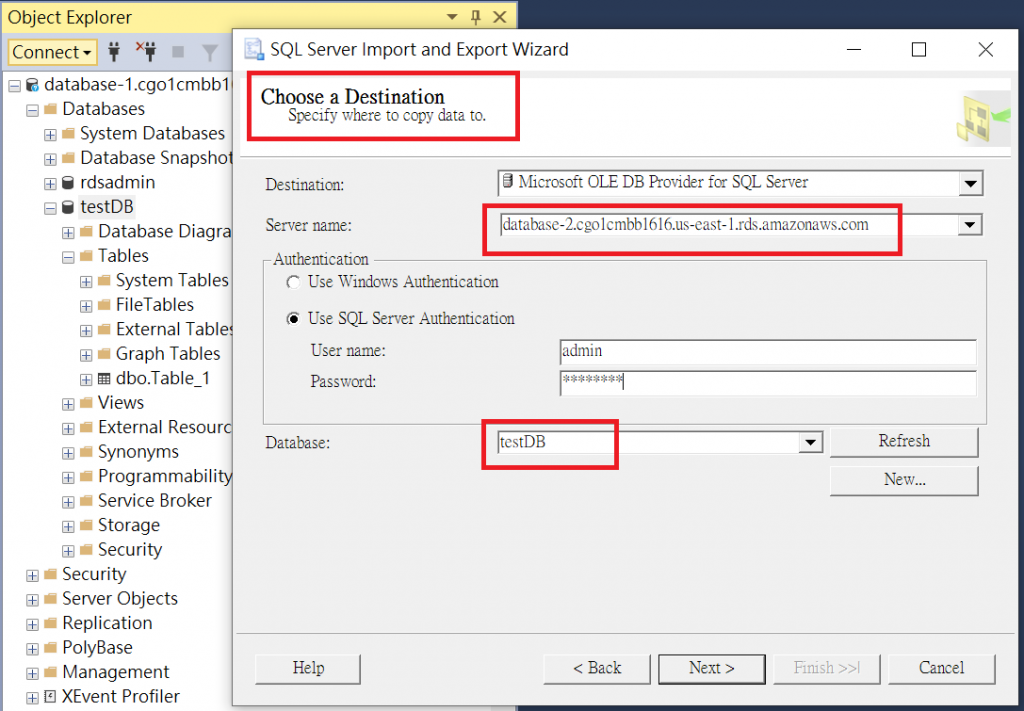Image resolution: width=1024 pixels, height=711 pixels.
Task: Click the filter funnel icon in Object Explorer
Action: click(210, 52)
